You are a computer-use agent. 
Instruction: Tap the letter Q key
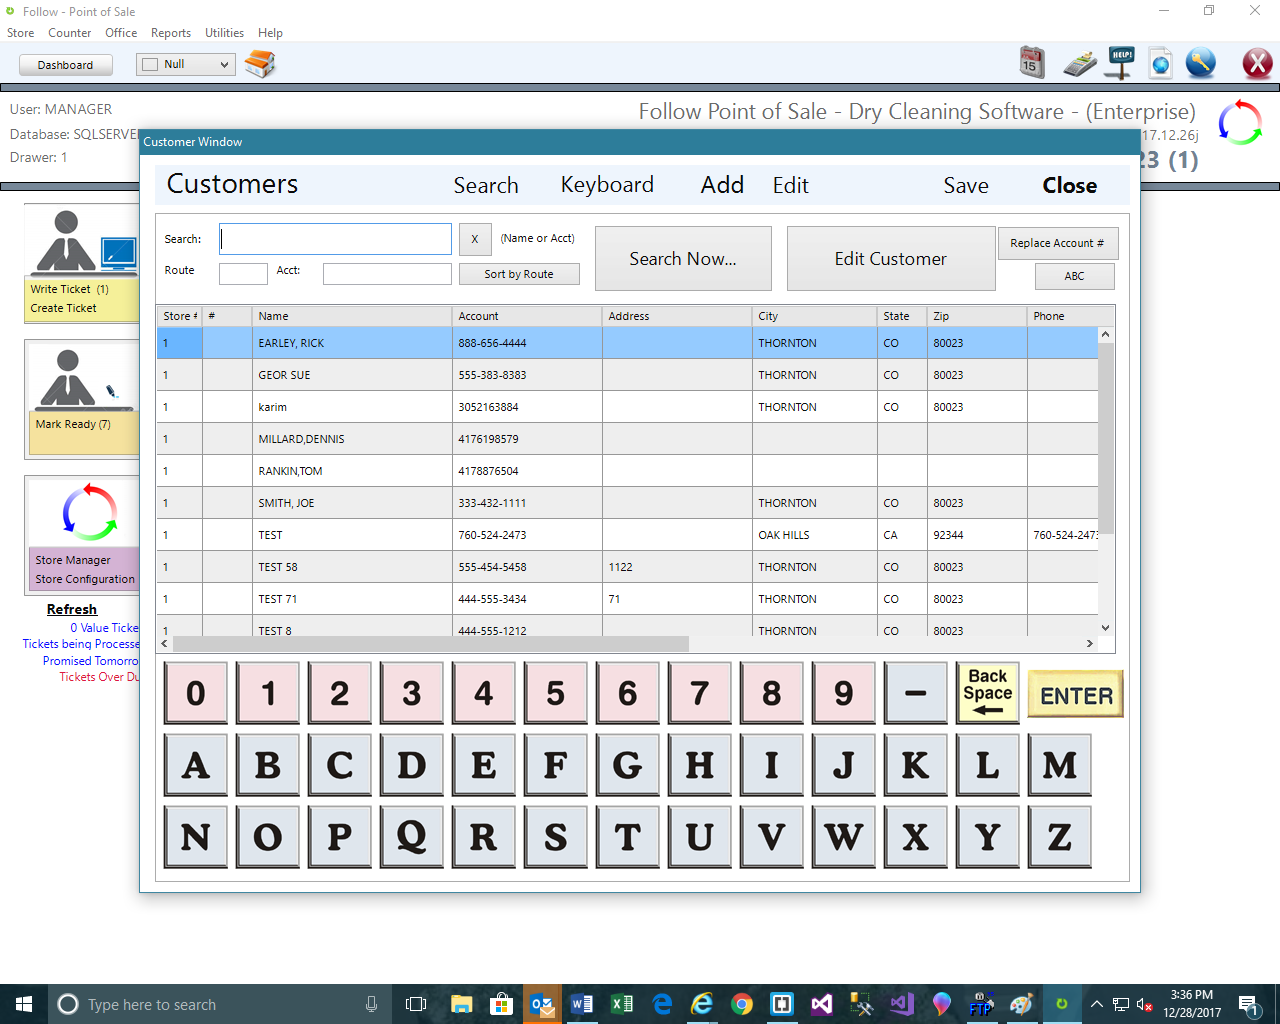(411, 837)
